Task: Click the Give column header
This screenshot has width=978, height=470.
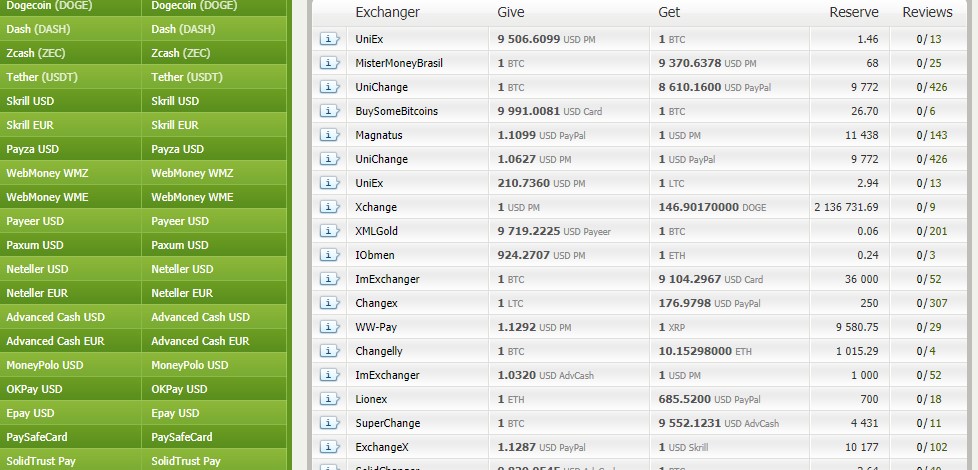Action: [511, 12]
